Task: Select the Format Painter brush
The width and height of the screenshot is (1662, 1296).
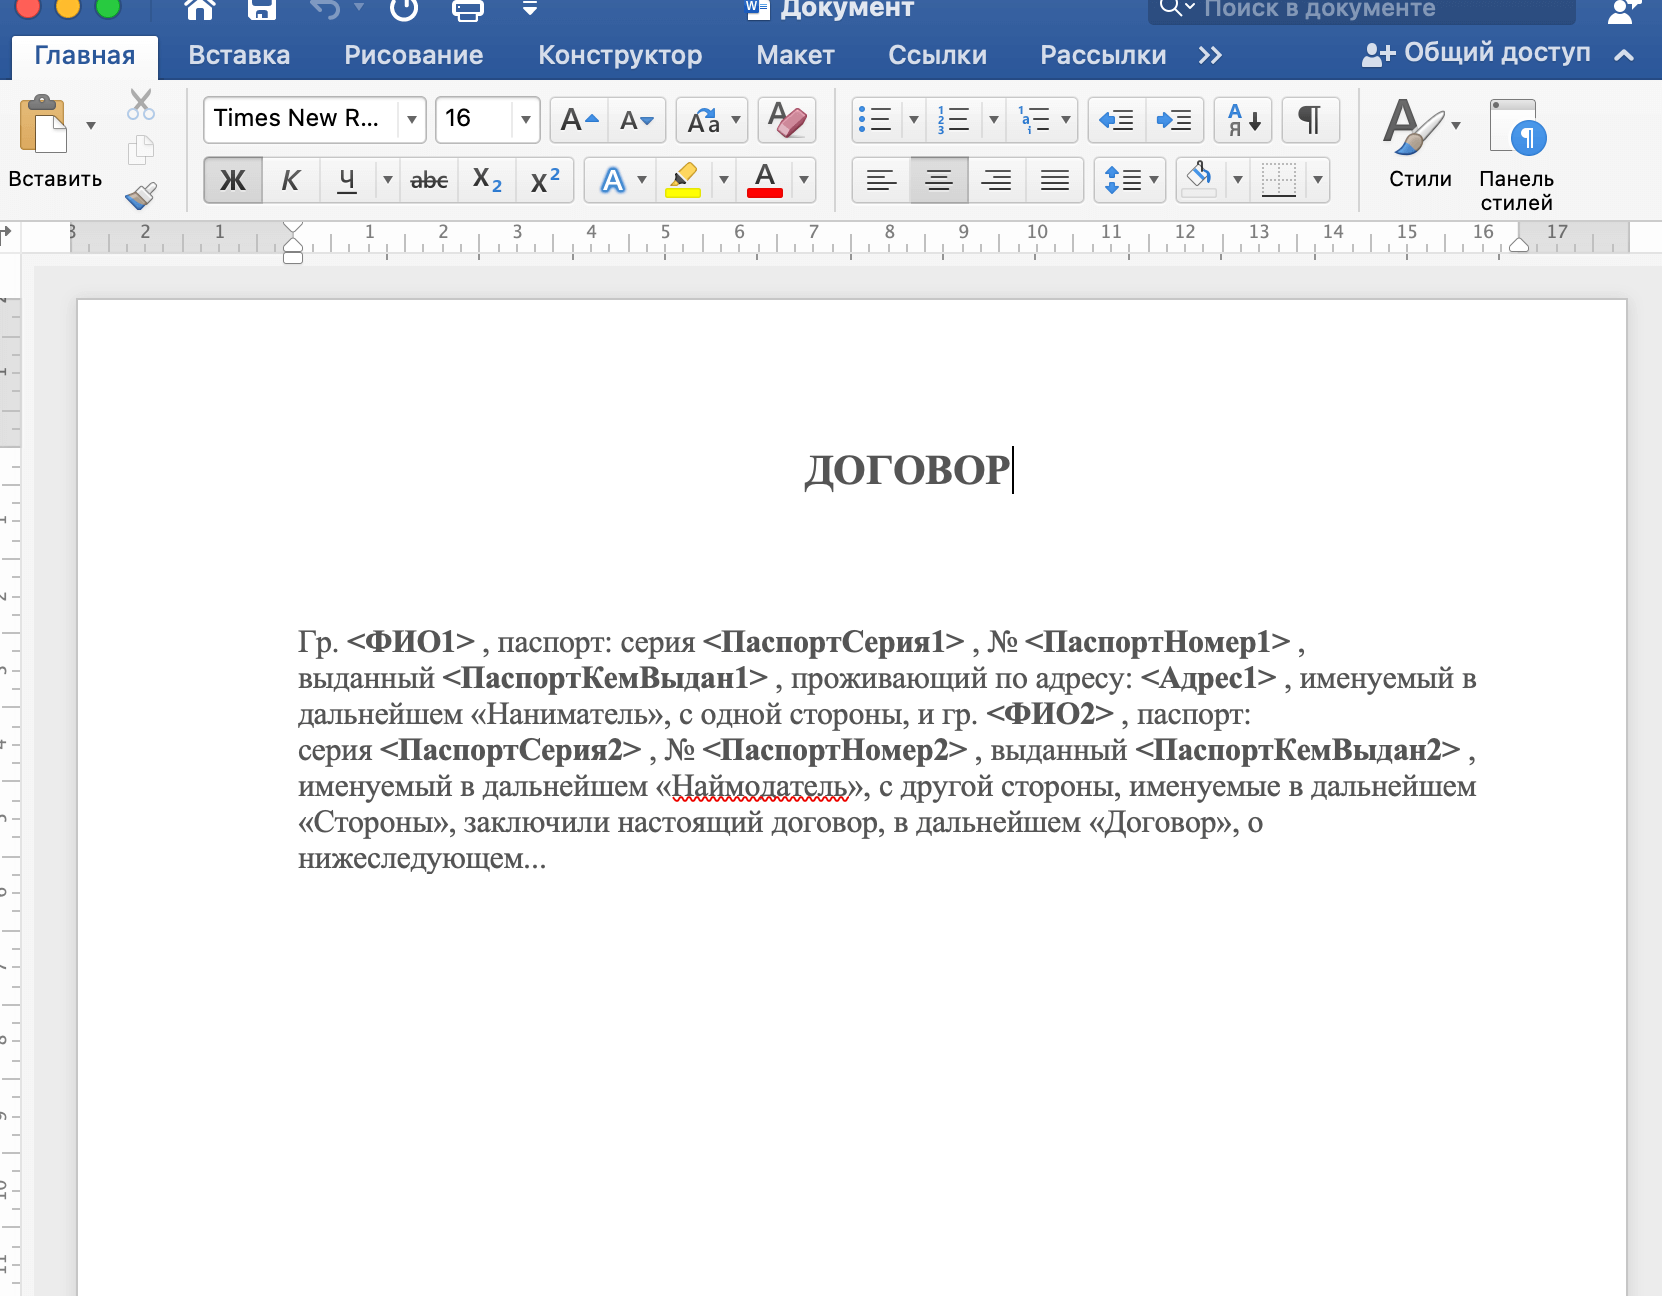Action: tap(141, 195)
